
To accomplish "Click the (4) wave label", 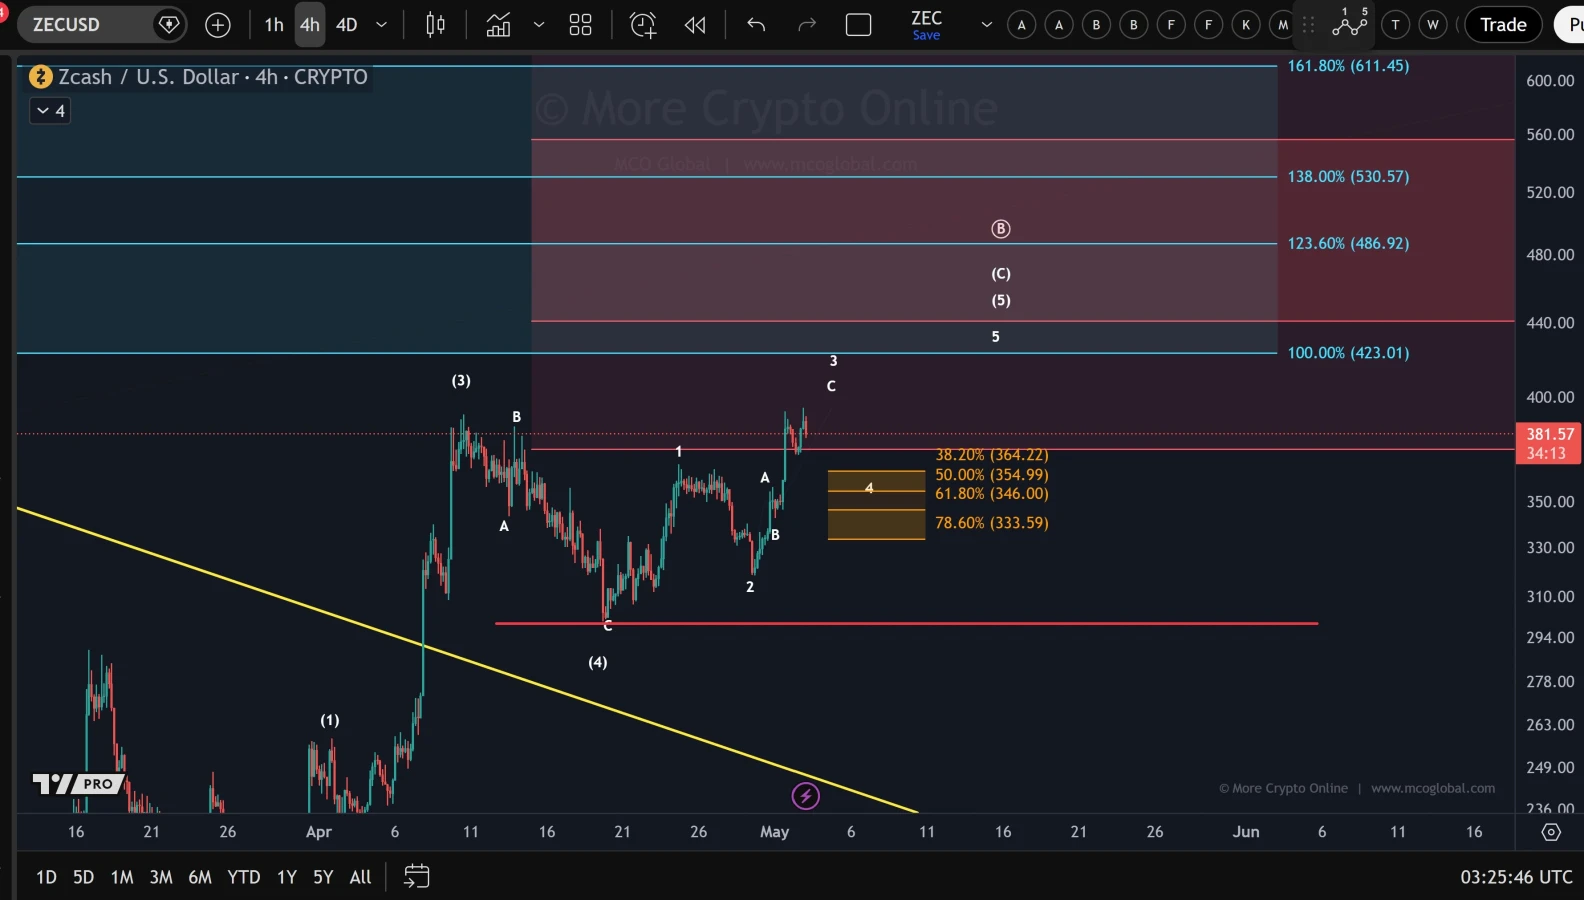I will coord(597,663).
